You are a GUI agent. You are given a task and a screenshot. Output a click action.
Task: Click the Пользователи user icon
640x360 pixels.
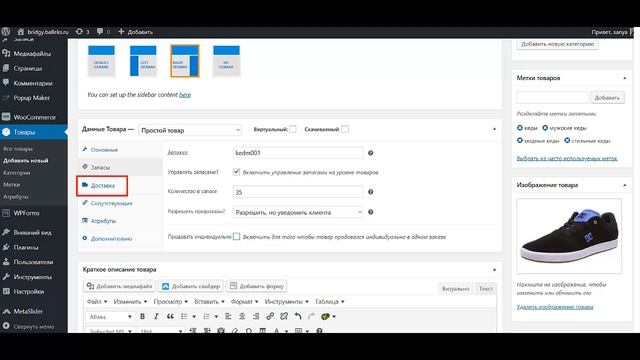coord(6,262)
